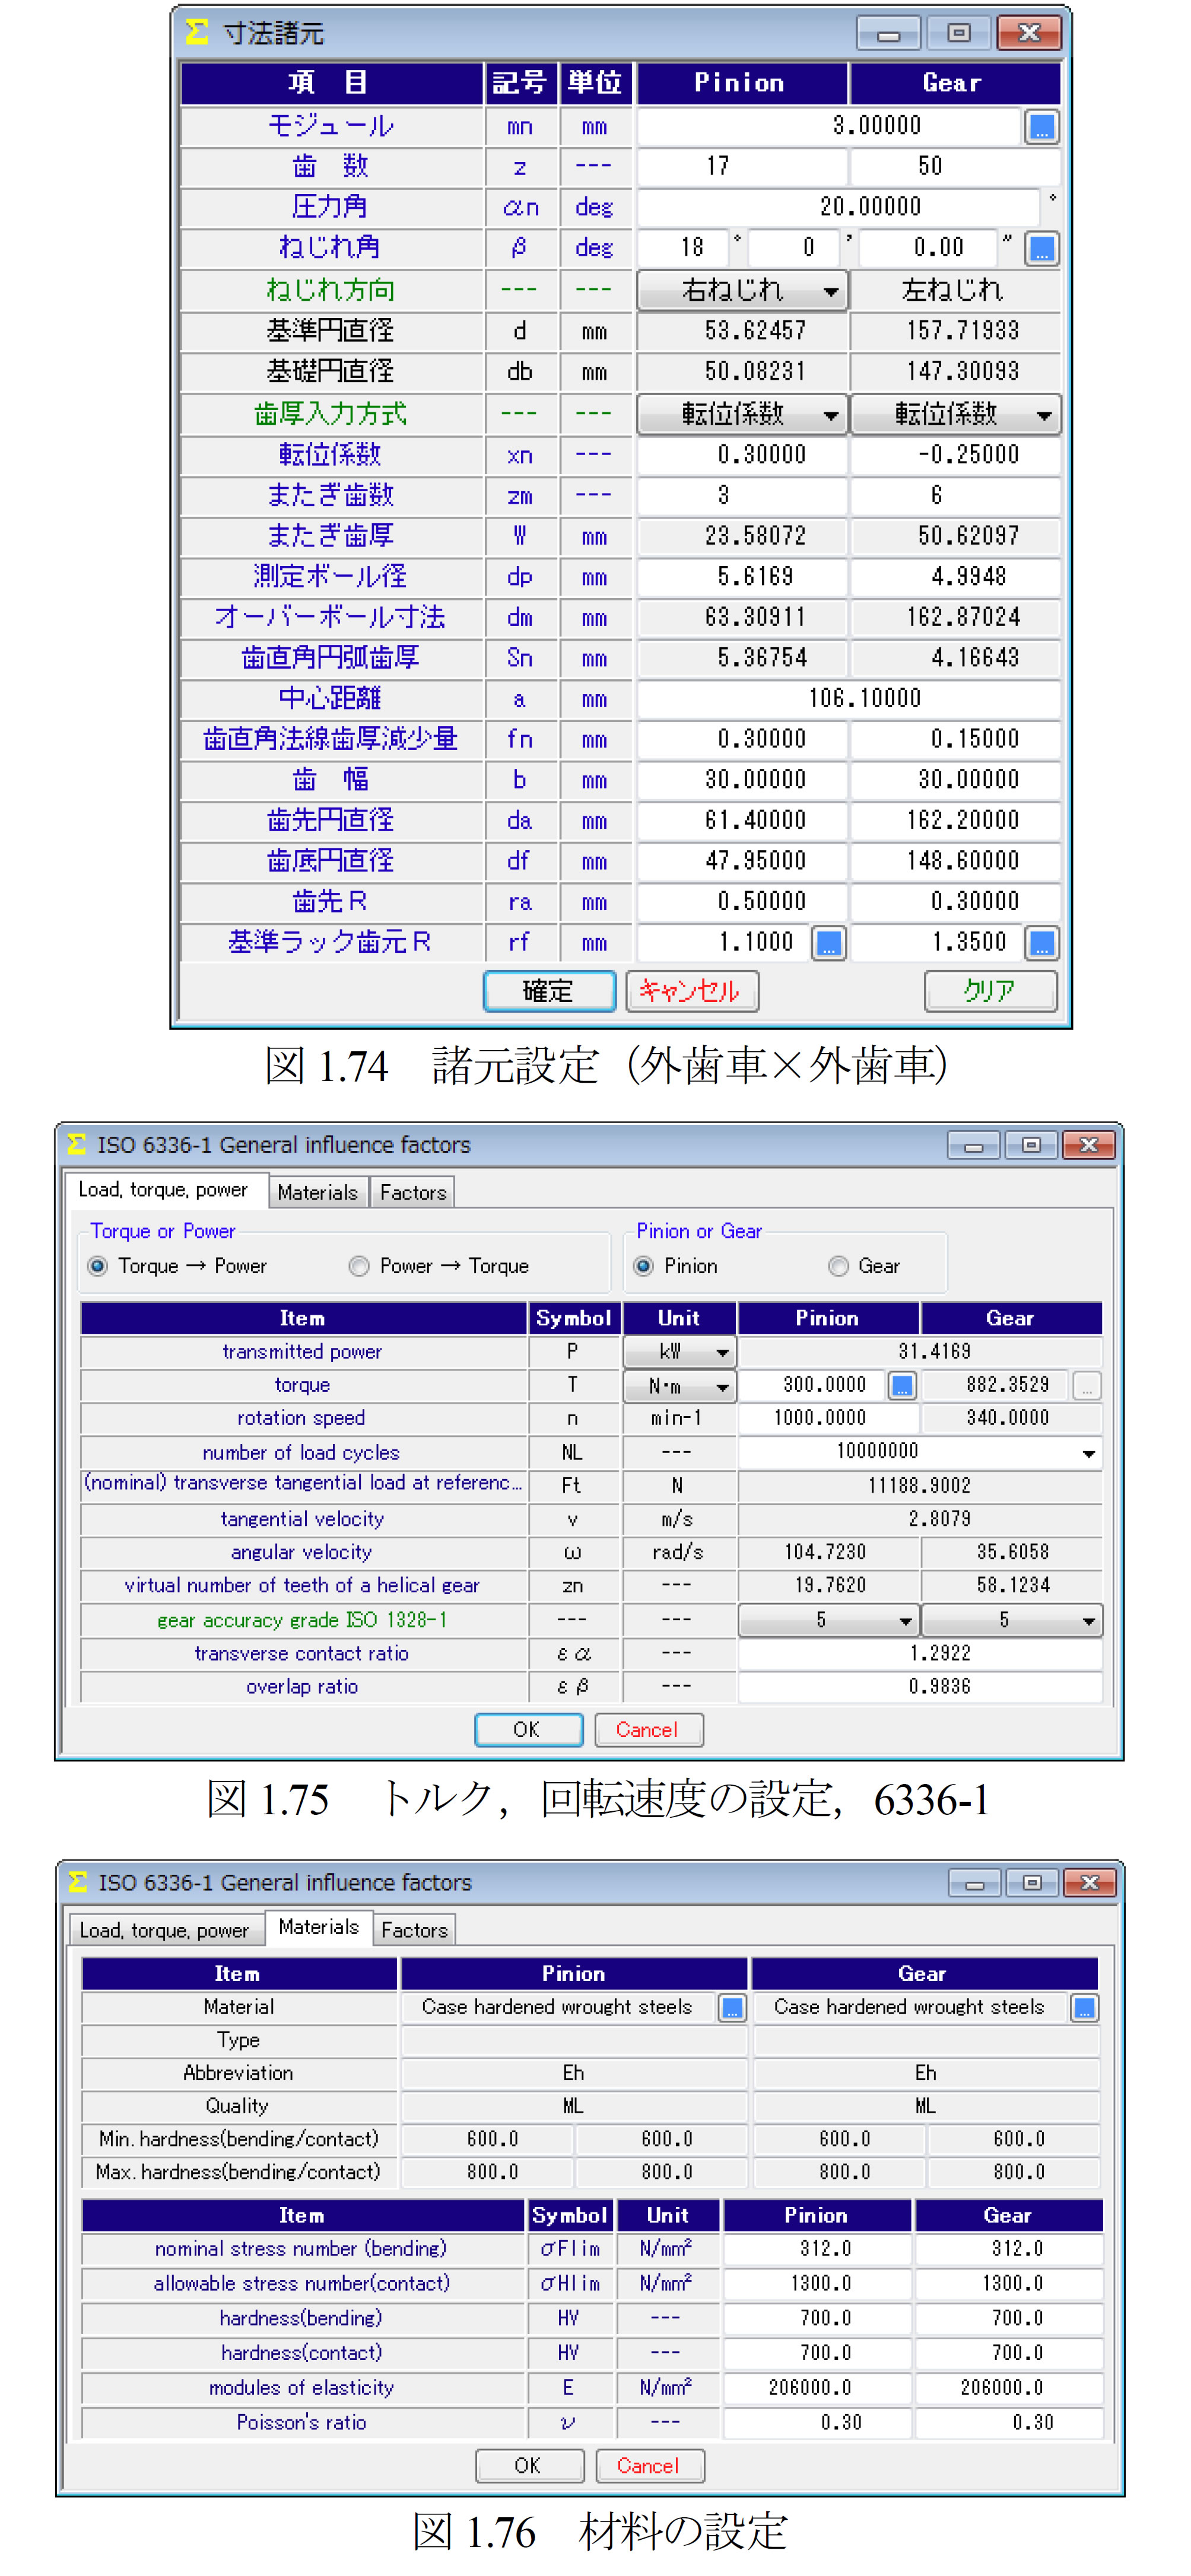Click pinion torque field 300.0000
The image size is (1191, 2576).
[812, 1385]
